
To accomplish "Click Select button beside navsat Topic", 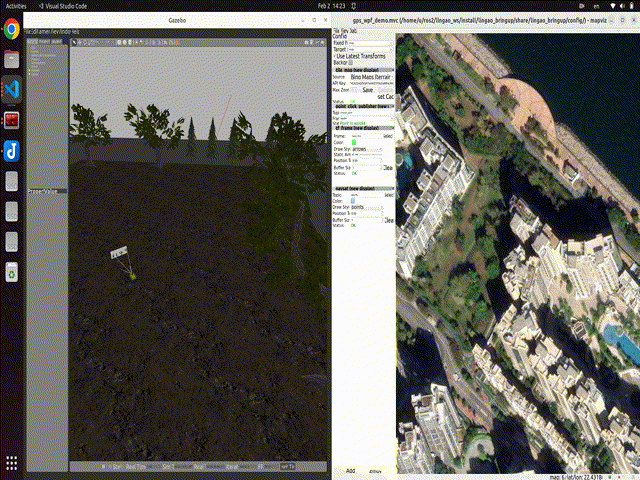I will click(389, 195).
